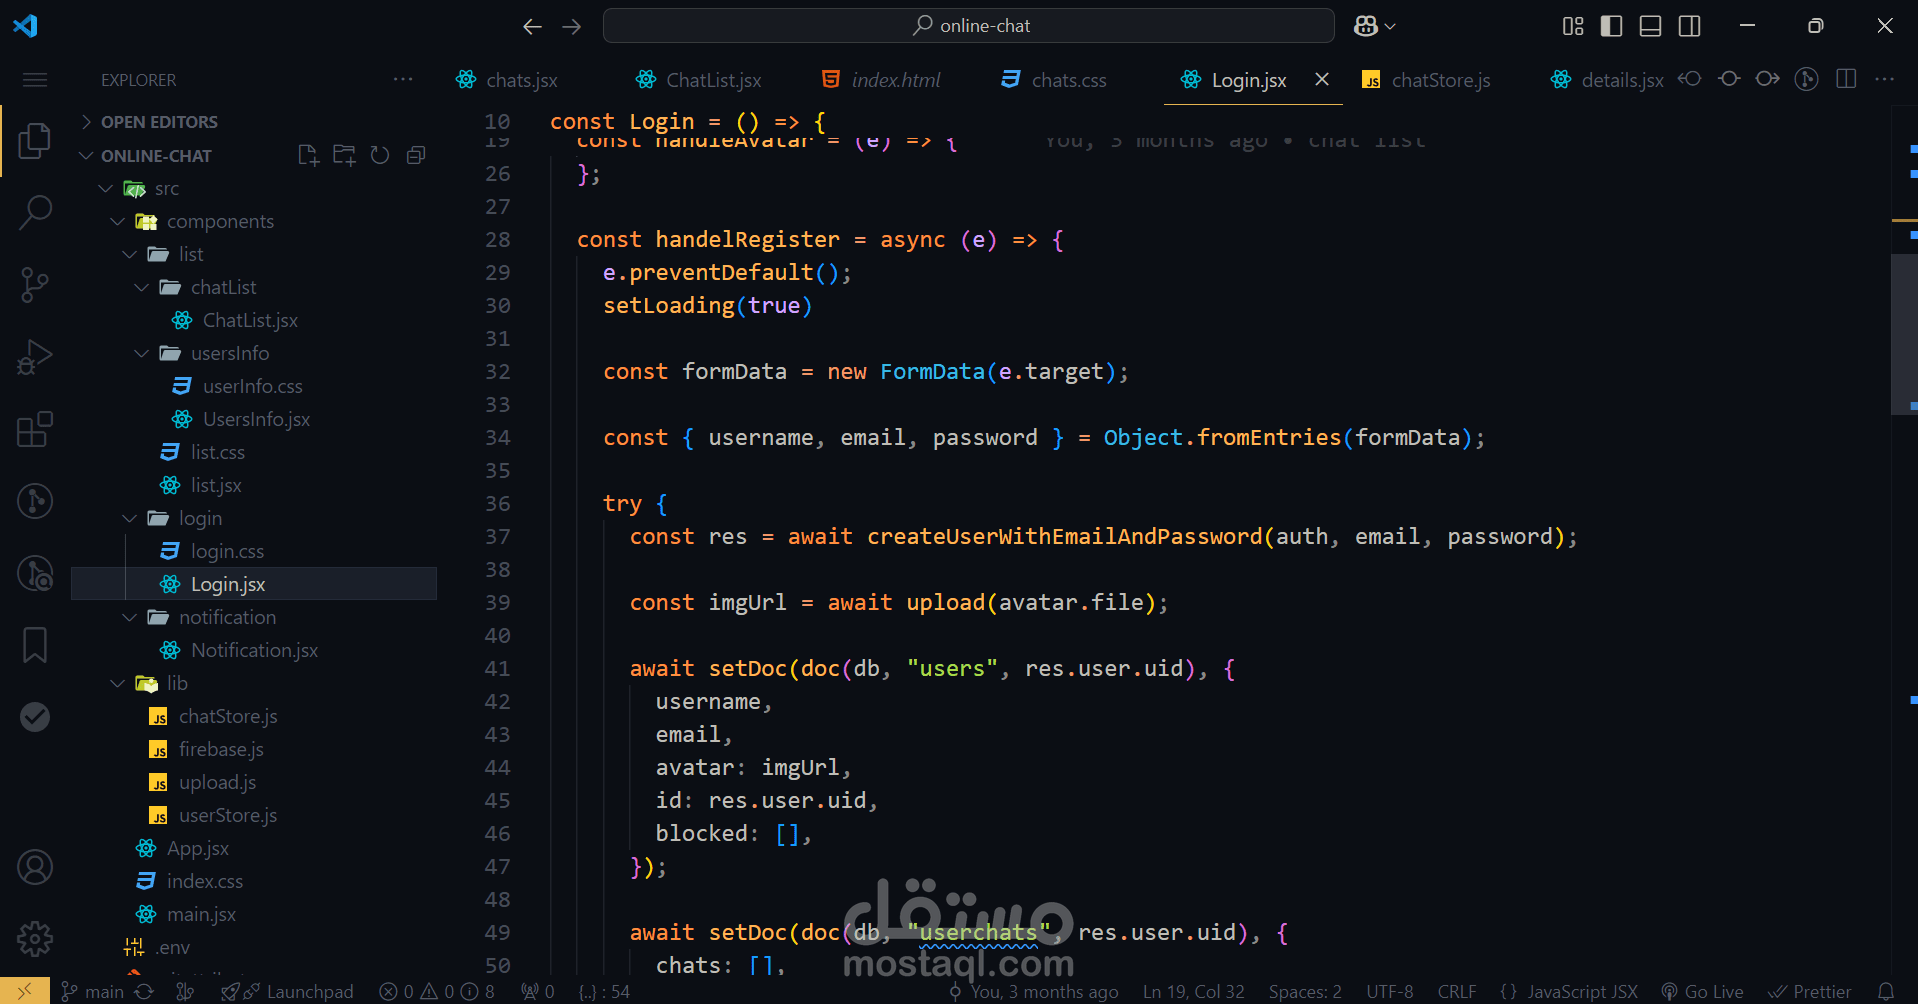Open the Extensions view
1918x1004 pixels.
tap(35, 429)
